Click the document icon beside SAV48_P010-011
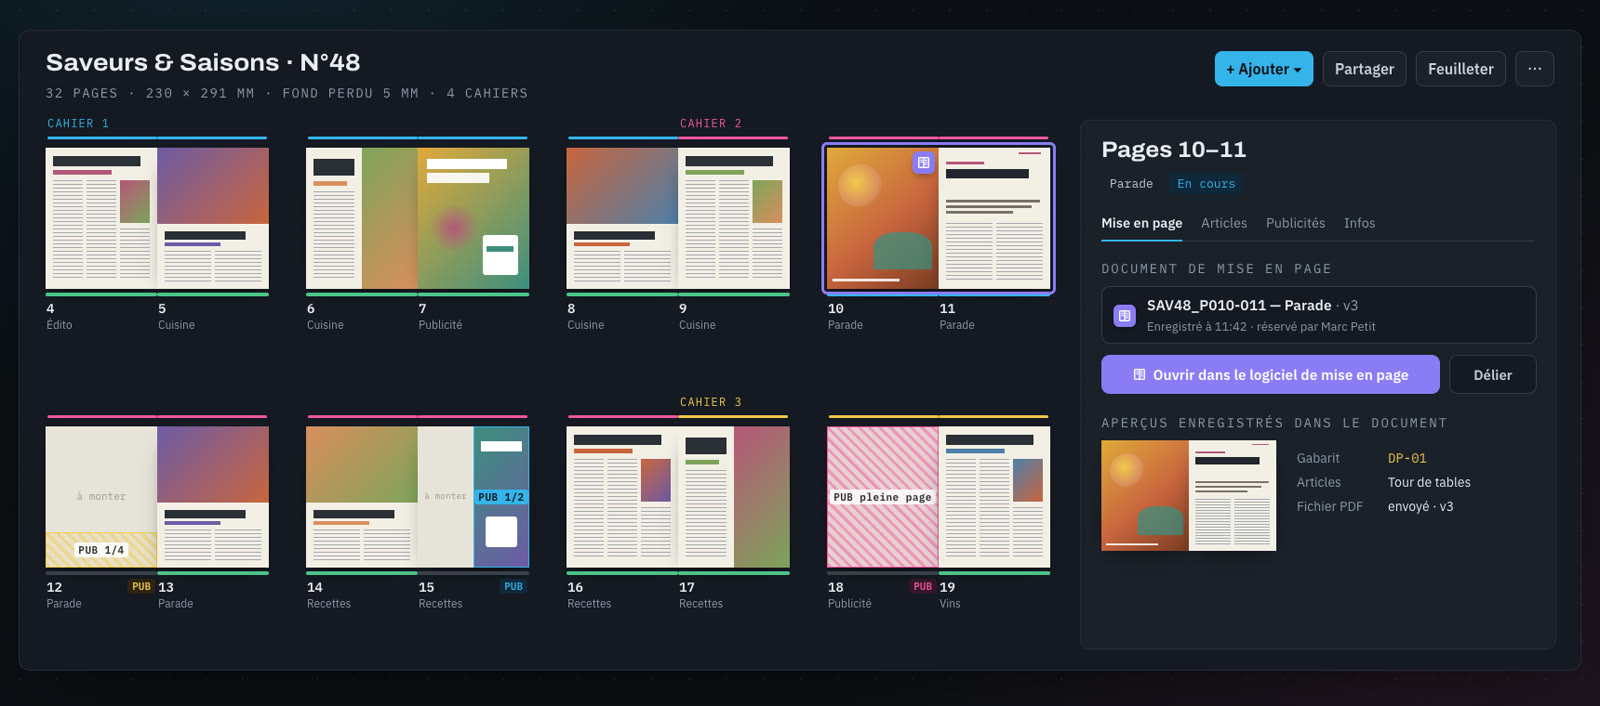The width and height of the screenshot is (1600, 706). [1124, 316]
